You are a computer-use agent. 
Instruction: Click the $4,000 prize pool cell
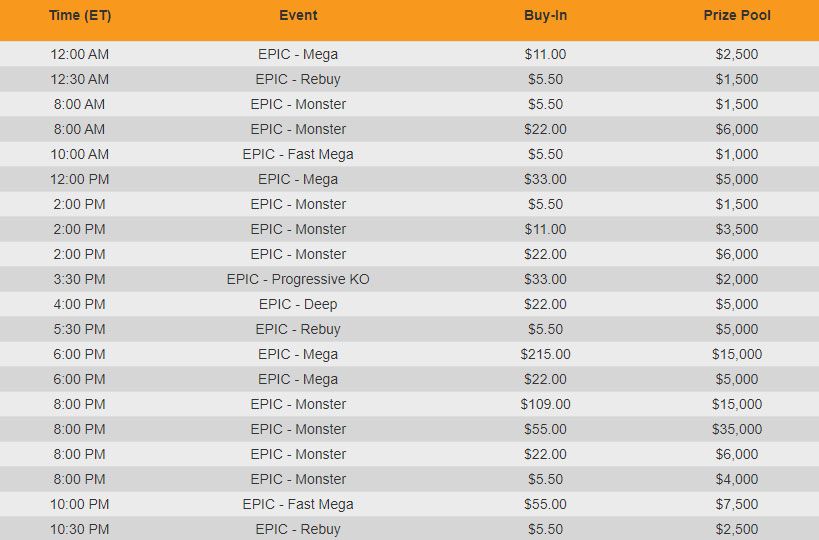pos(737,479)
